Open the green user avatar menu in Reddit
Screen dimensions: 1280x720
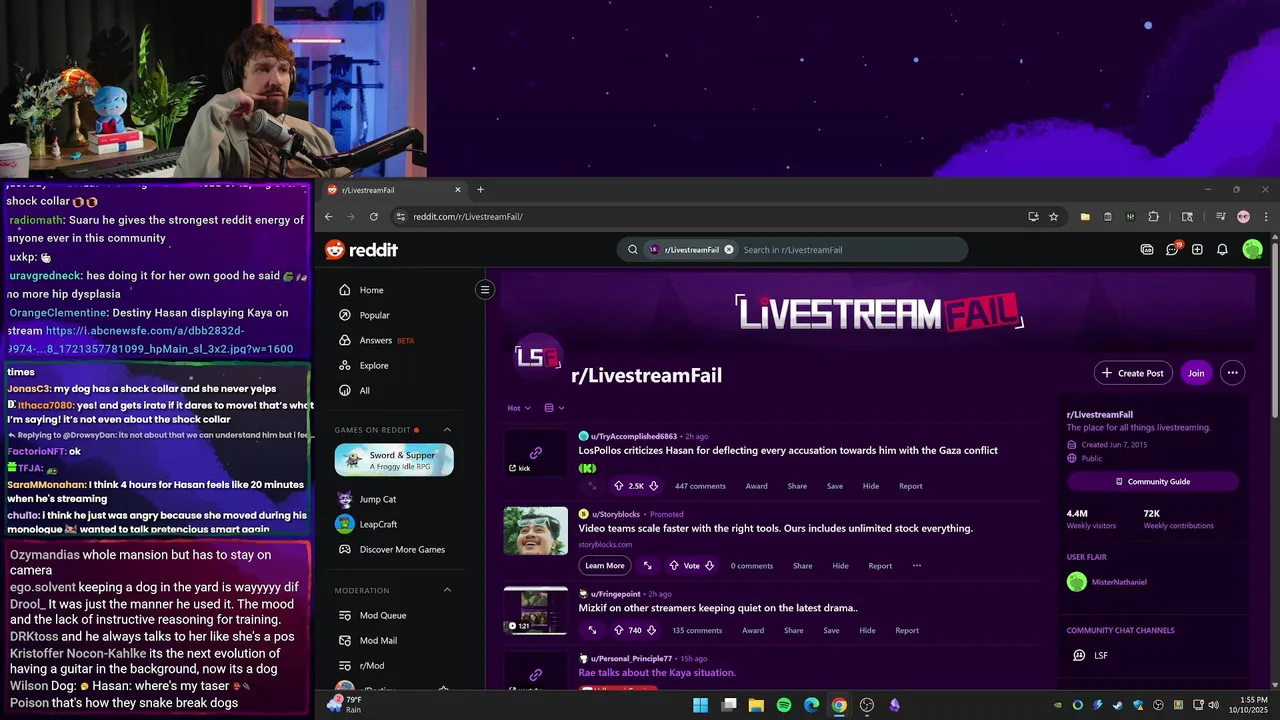tap(1252, 250)
